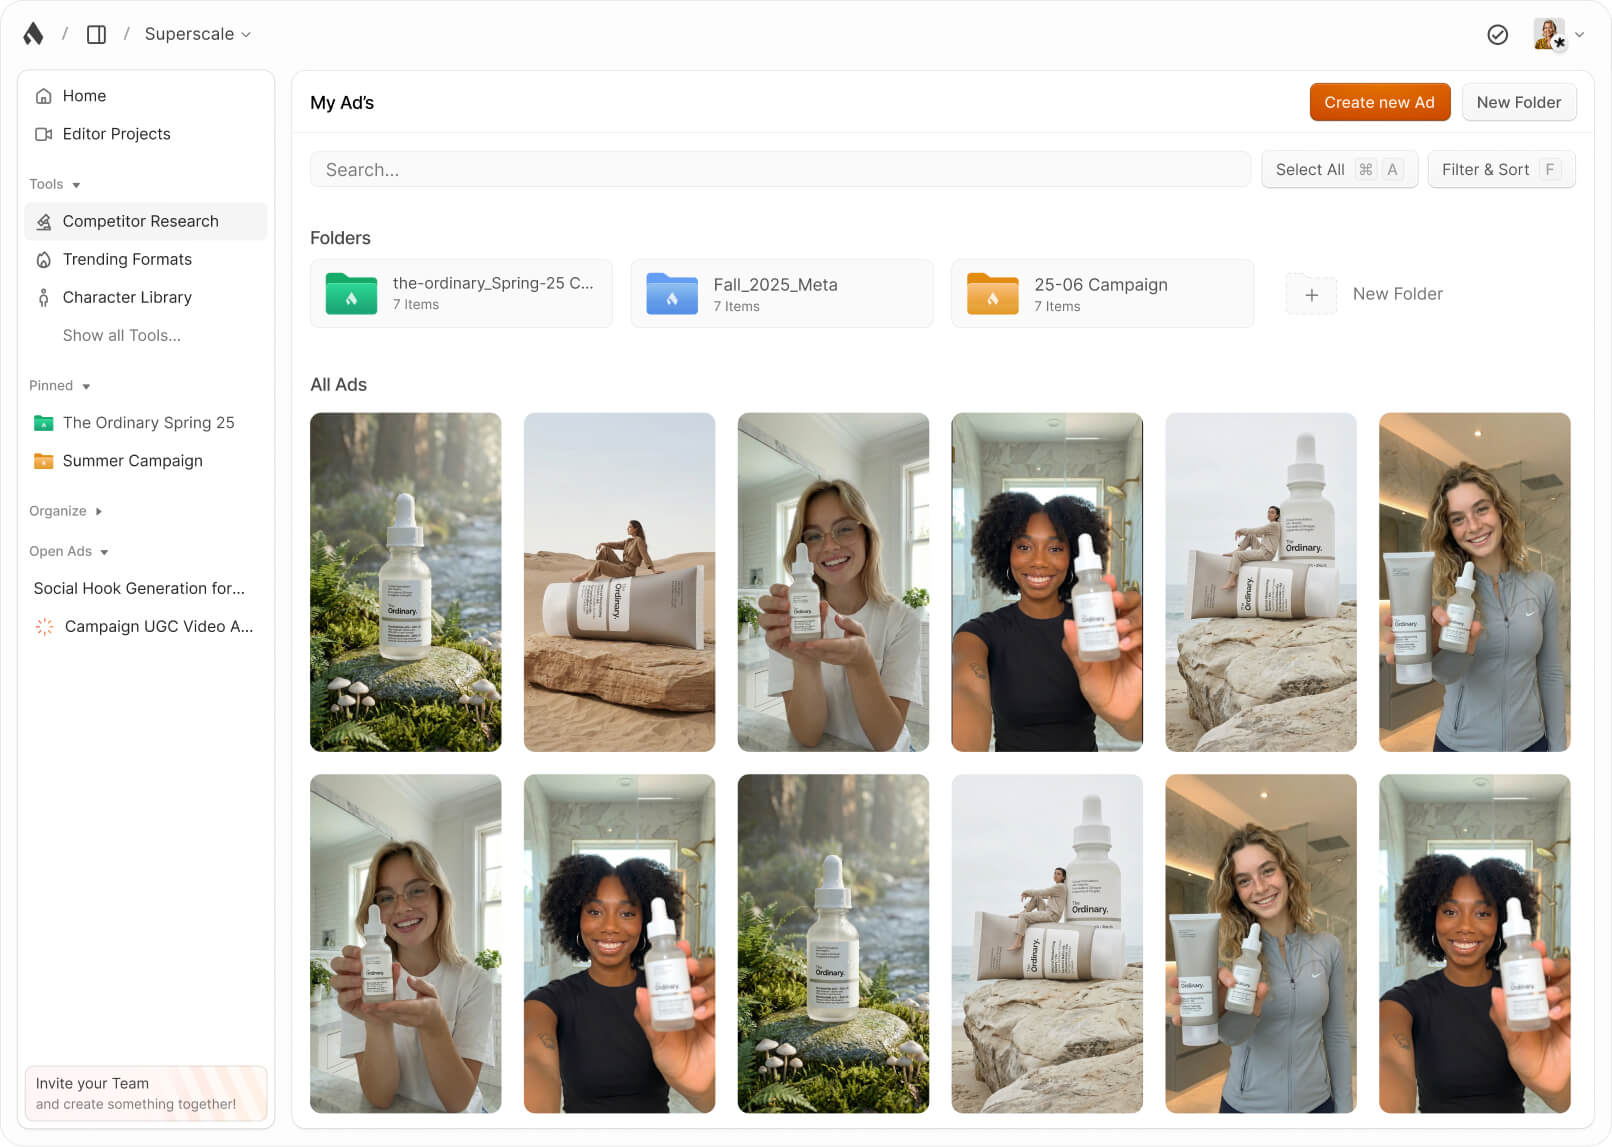Open Fall_2025_Meta folder
1612x1147 pixels.
(782, 293)
